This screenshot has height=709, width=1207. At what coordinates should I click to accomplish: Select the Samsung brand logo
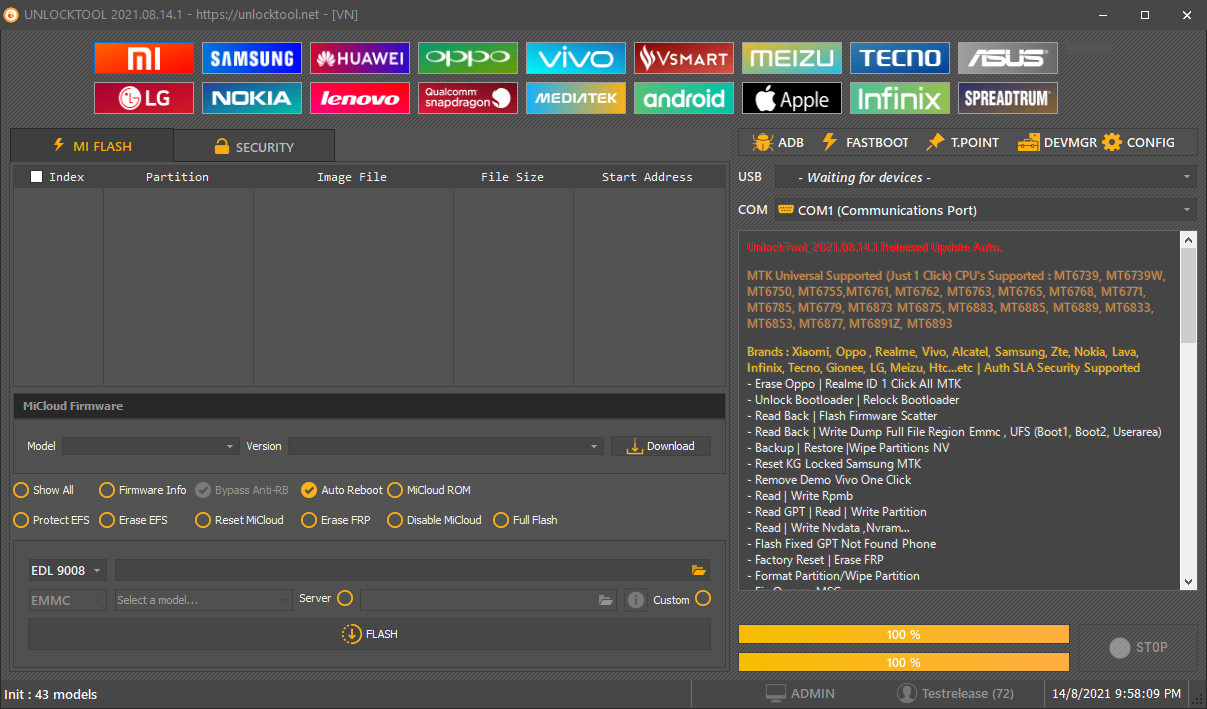(252, 58)
